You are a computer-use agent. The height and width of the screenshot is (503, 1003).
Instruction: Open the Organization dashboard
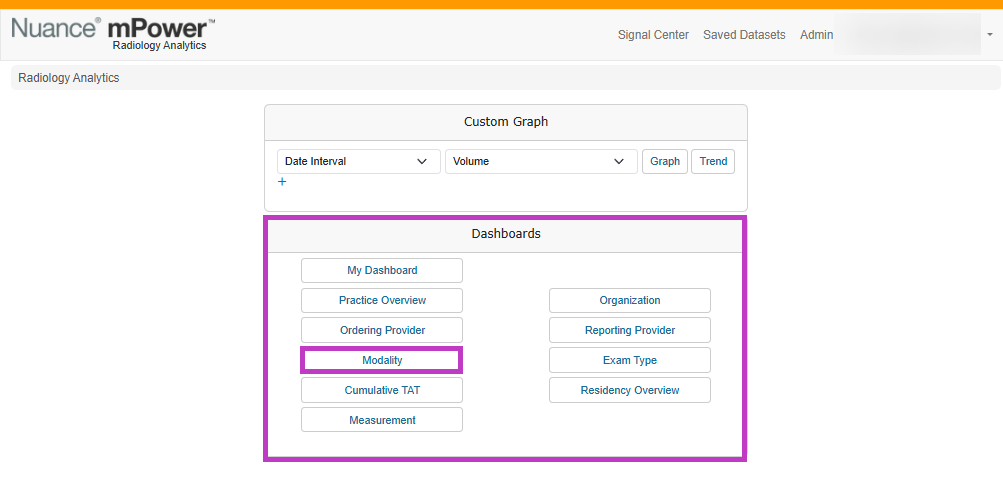(630, 300)
